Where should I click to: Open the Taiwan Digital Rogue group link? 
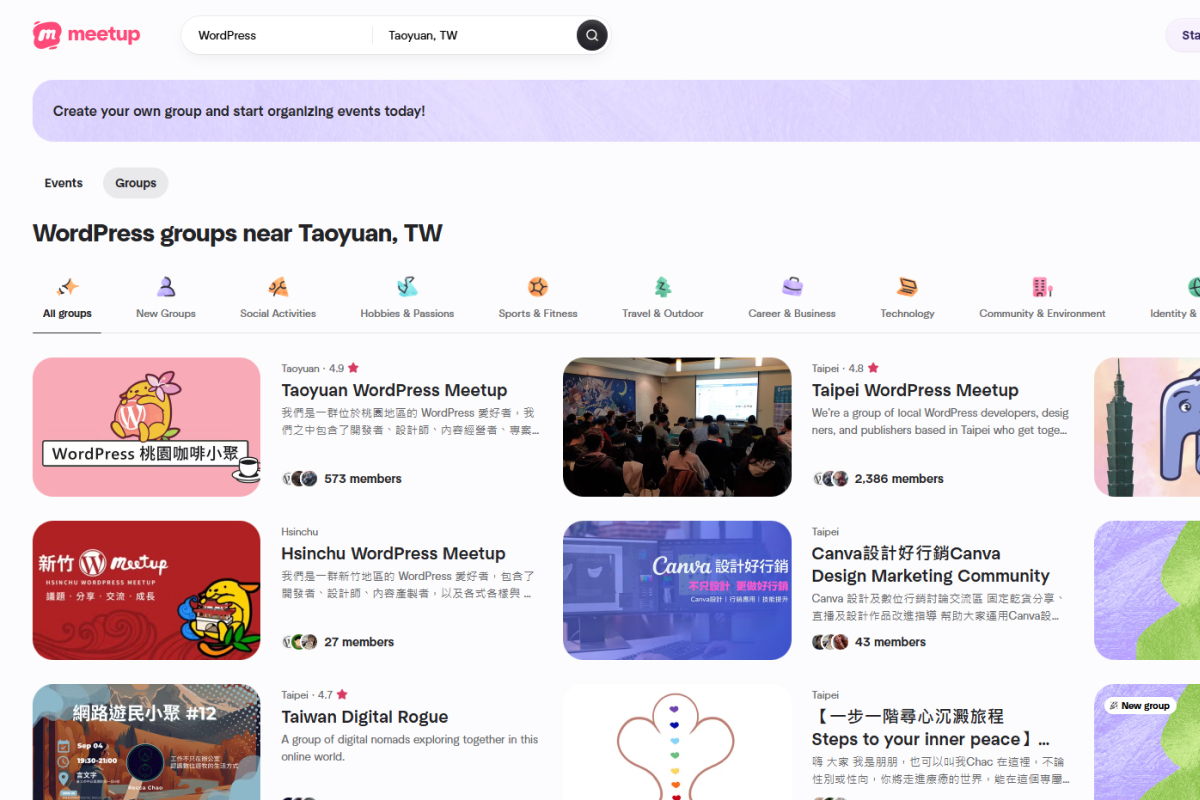[364, 717]
